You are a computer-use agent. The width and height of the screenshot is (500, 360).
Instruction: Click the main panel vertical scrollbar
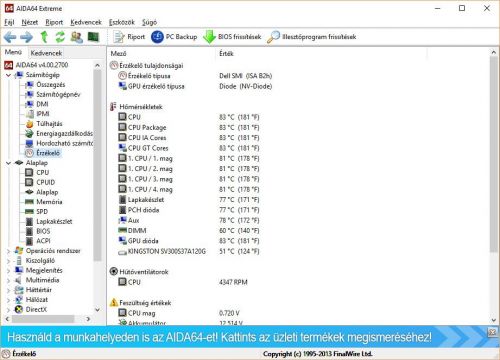click(494, 154)
